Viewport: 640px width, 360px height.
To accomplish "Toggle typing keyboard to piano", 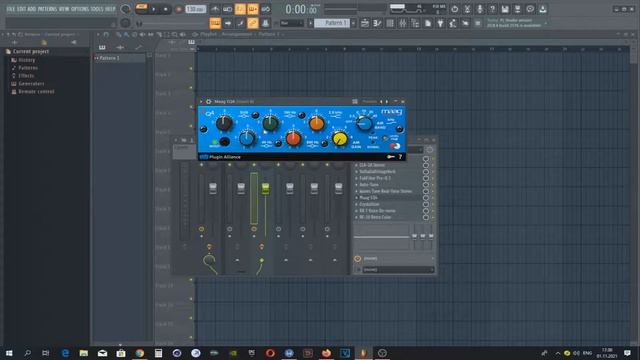I will point(215,23).
